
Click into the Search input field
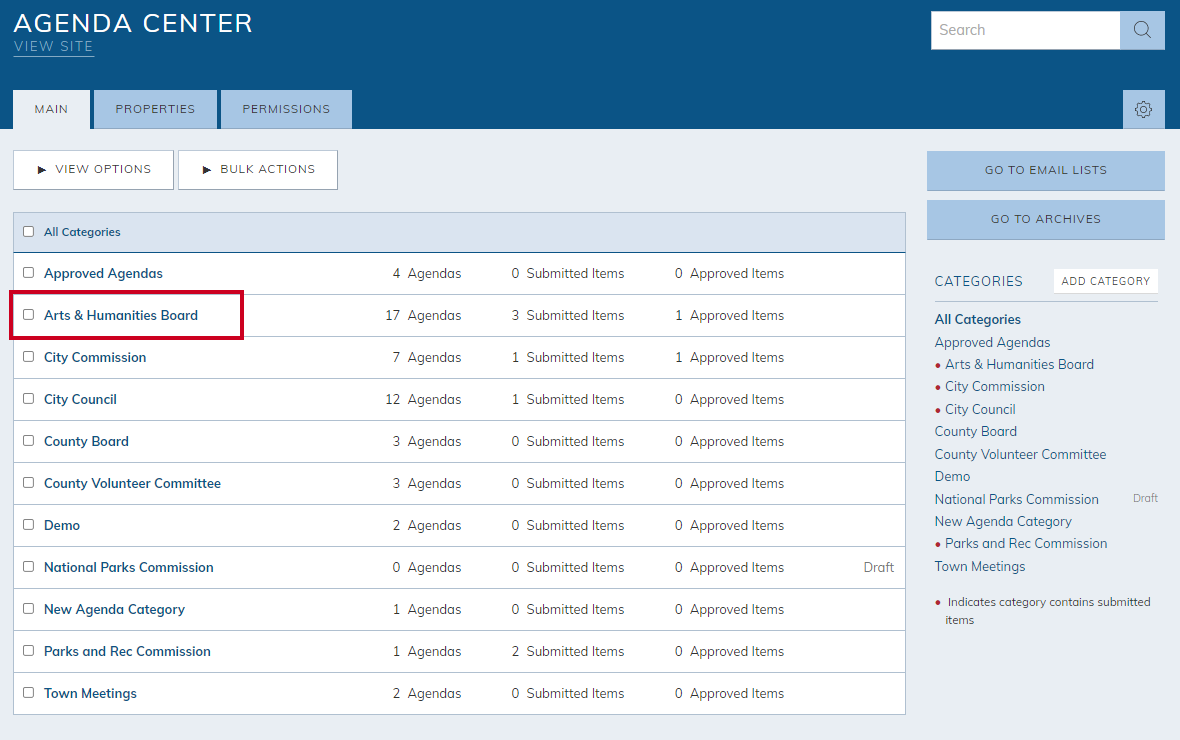[1025, 30]
